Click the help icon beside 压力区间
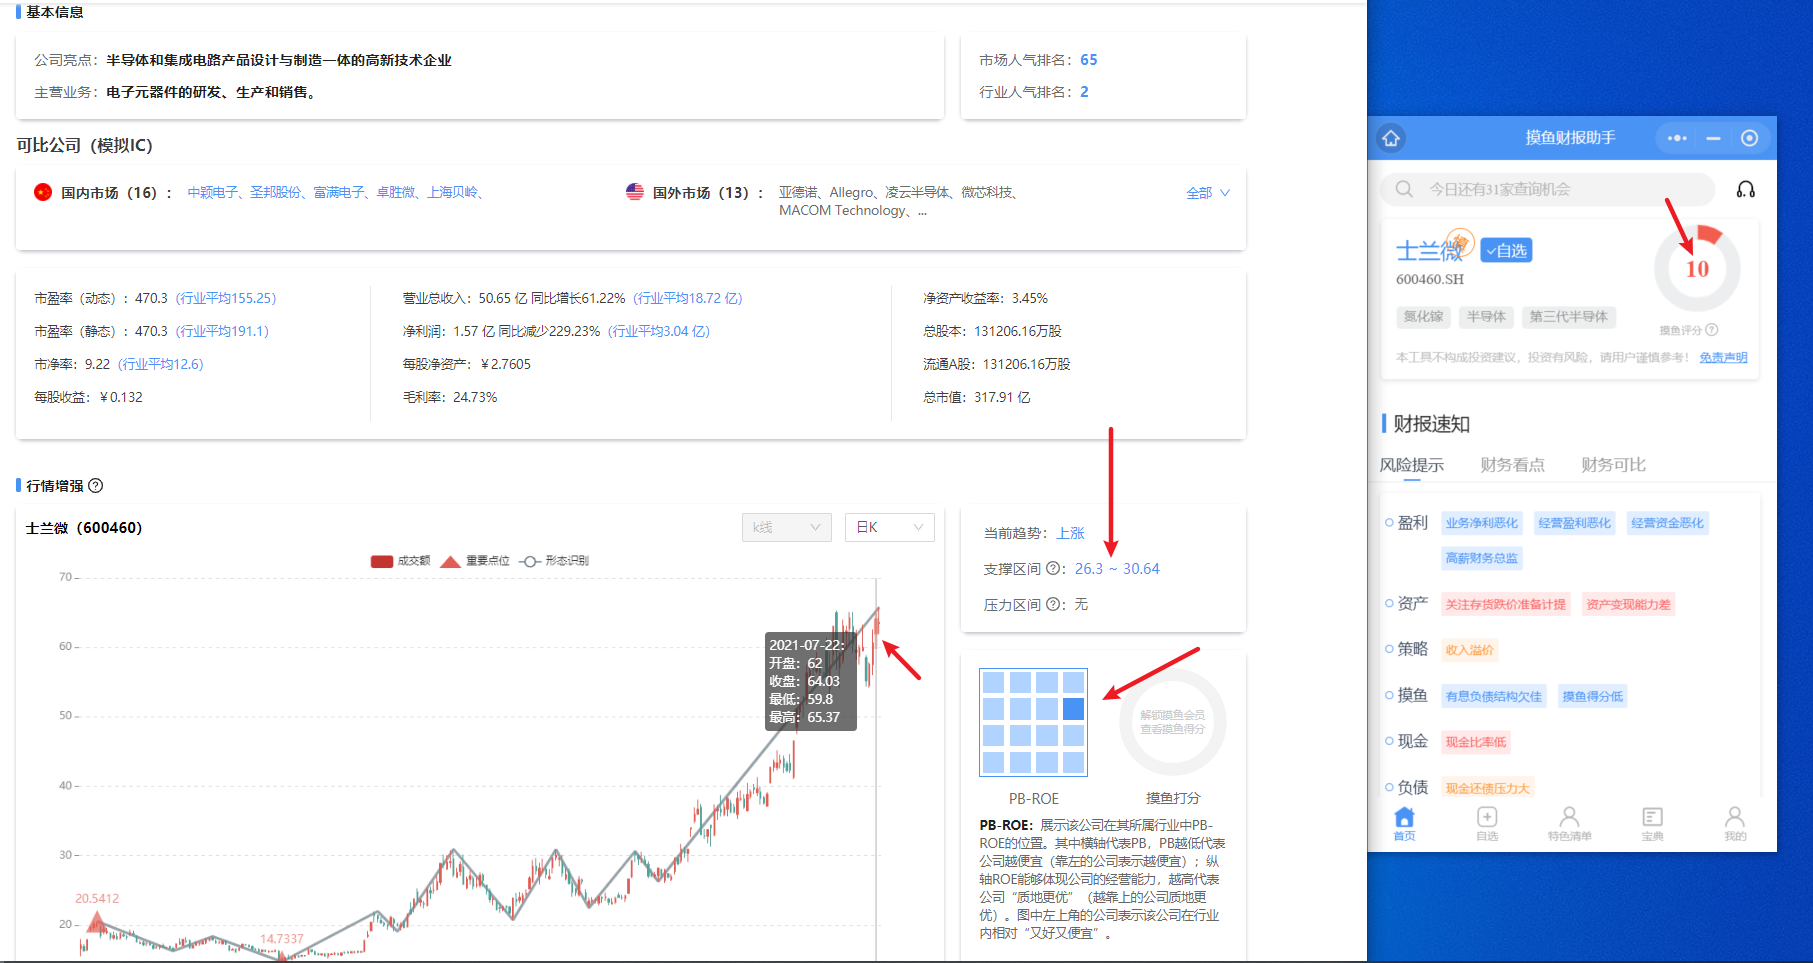 click(x=1053, y=605)
